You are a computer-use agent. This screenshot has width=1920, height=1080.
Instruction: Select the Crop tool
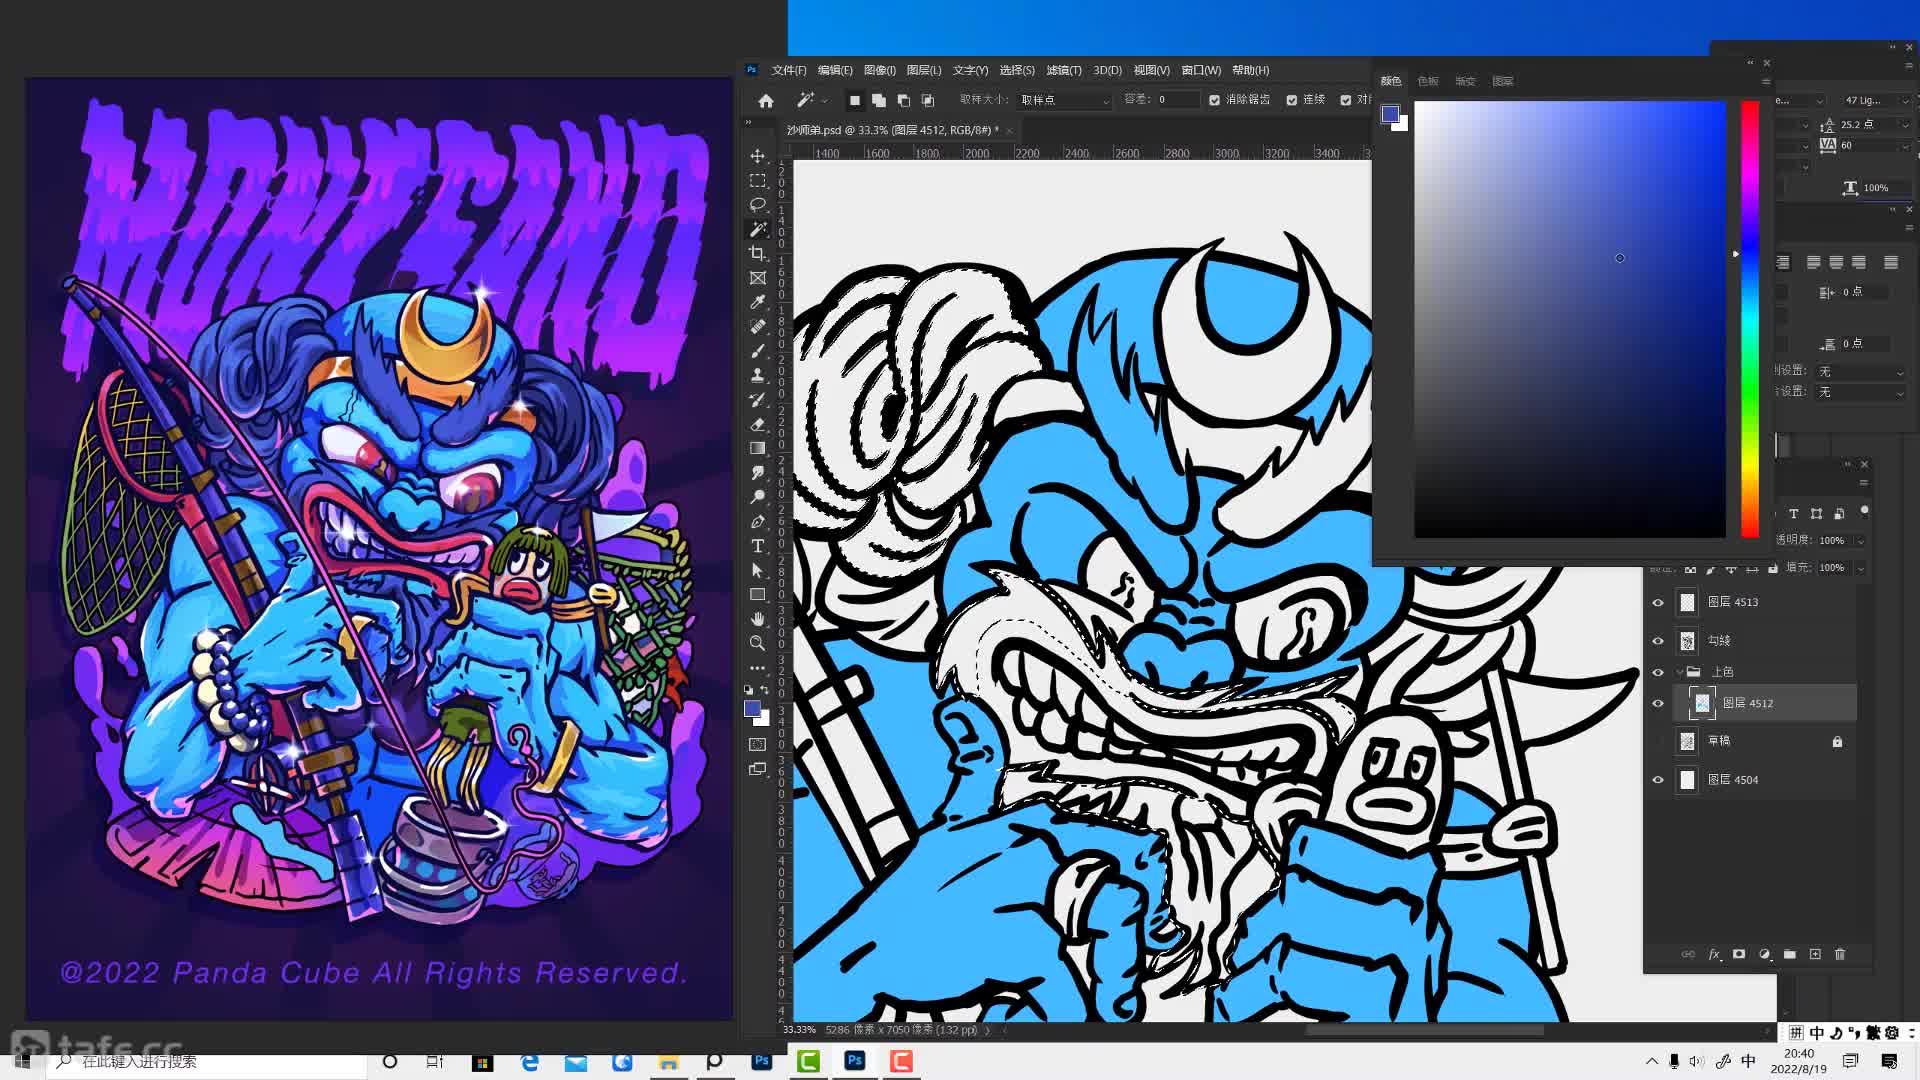(x=758, y=253)
